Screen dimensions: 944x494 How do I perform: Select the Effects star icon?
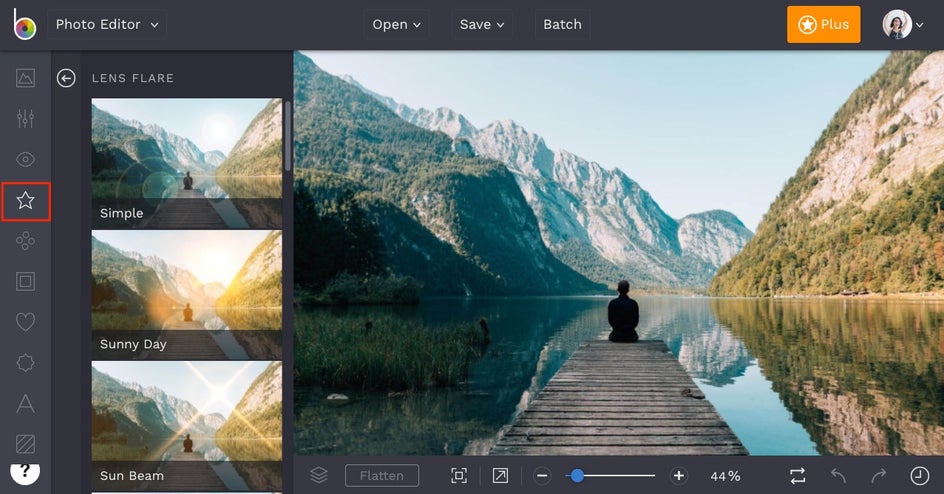pyautogui.click(x=25, y=200)
